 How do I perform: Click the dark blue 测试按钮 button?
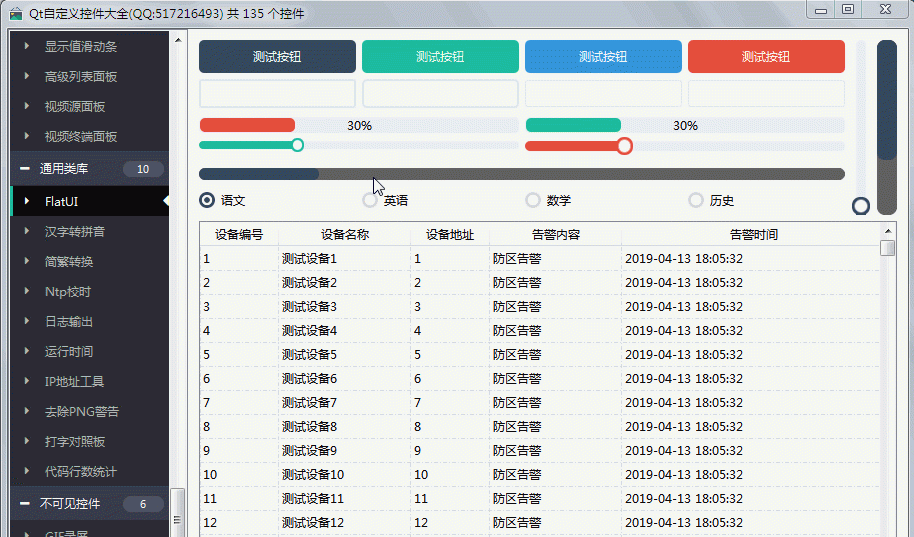click(277, 57)
